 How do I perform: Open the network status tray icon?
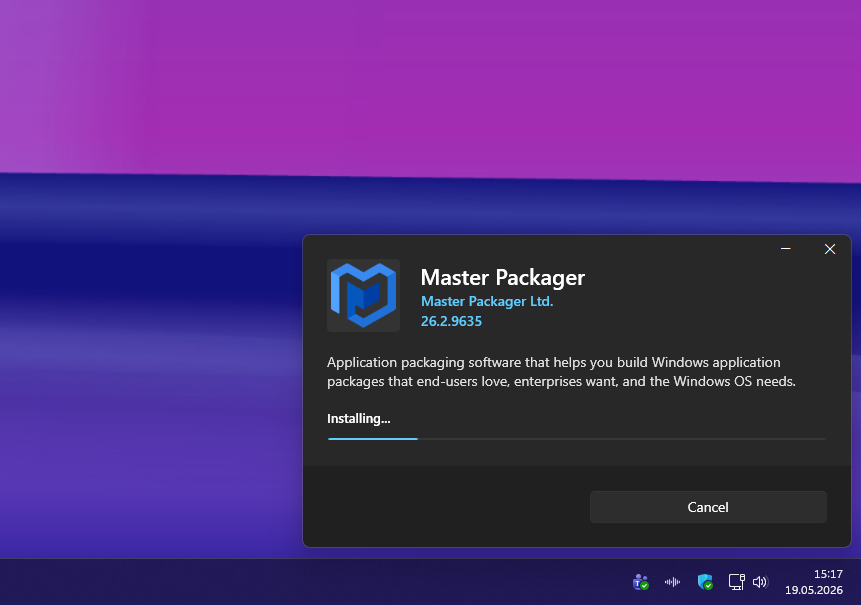point(736,582)
